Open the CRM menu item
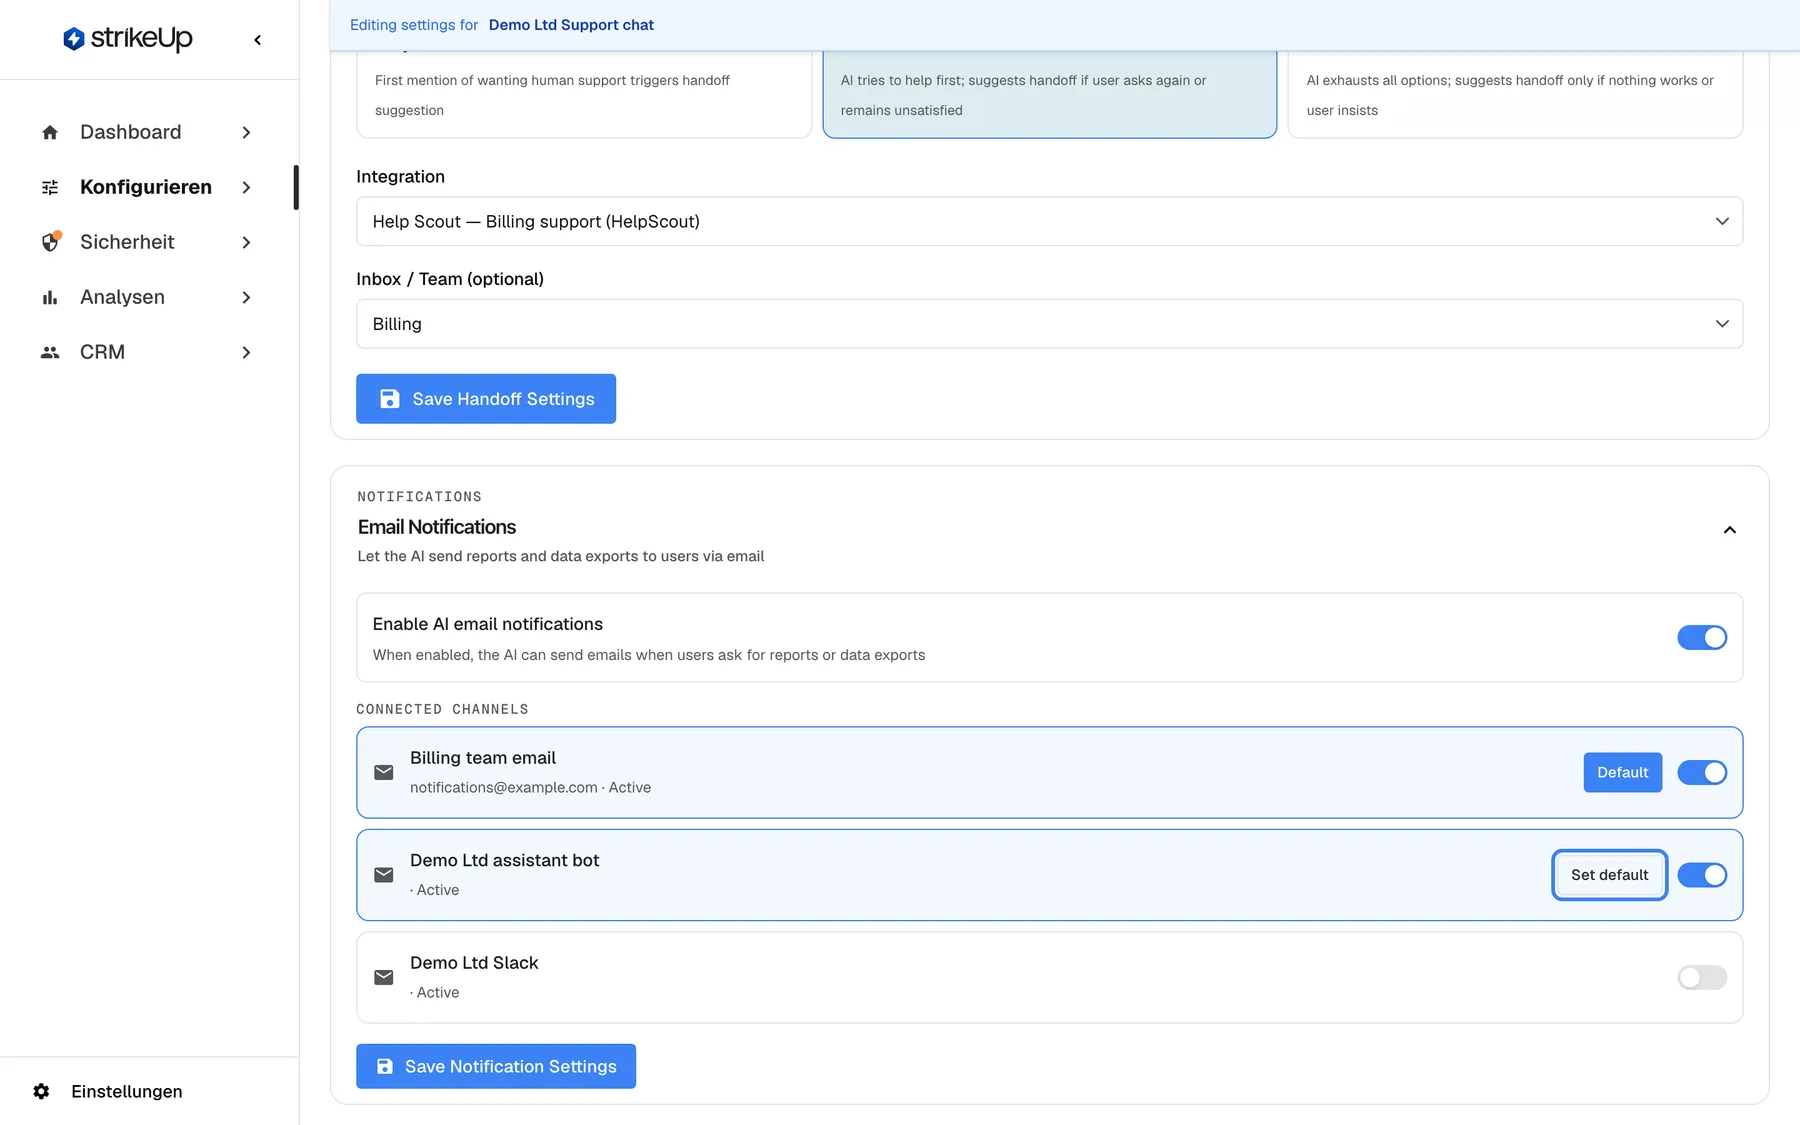Viewport: 1800px width, 1125px height. pyautogui.click(x=147, y=352)
